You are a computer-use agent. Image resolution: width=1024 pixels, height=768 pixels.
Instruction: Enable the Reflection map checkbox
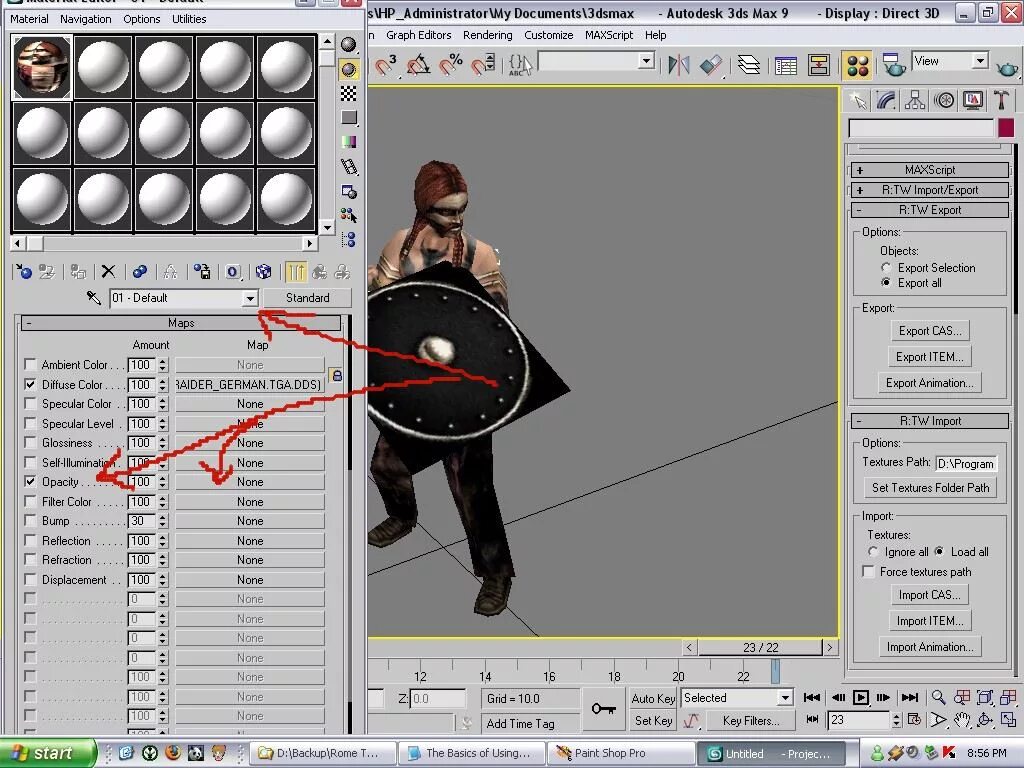coord(30,540)
